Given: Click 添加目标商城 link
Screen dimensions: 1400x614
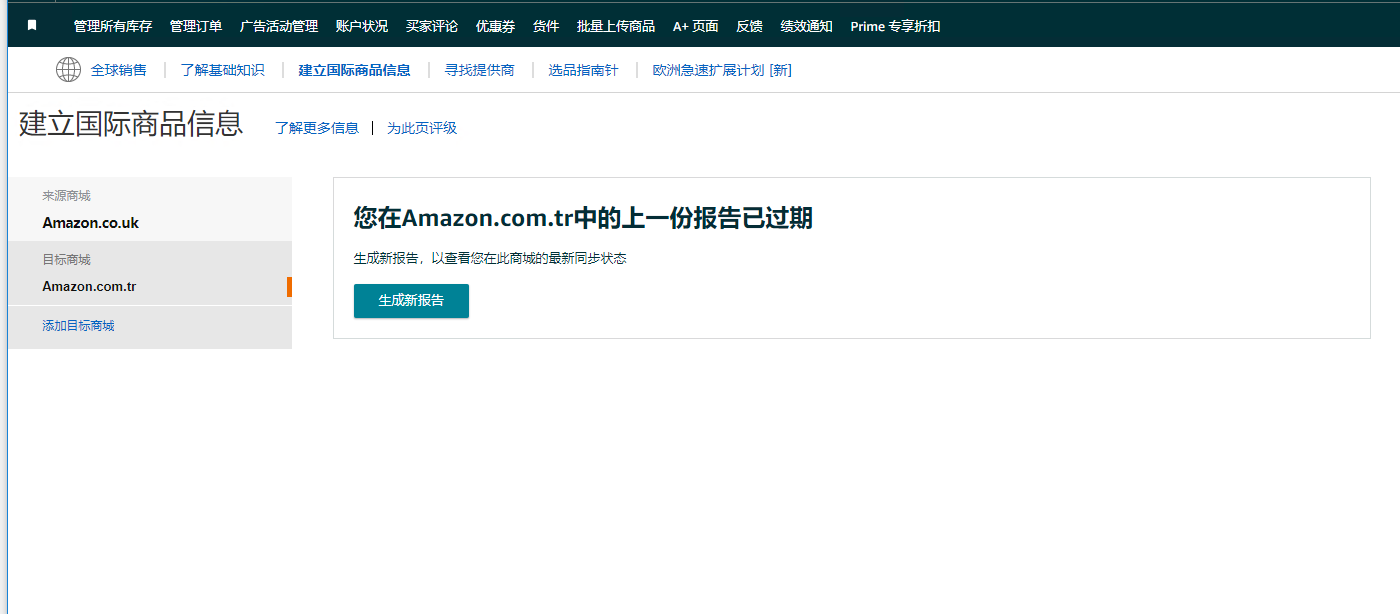Looking at the screenshot, I should click(x=78, y=326).
